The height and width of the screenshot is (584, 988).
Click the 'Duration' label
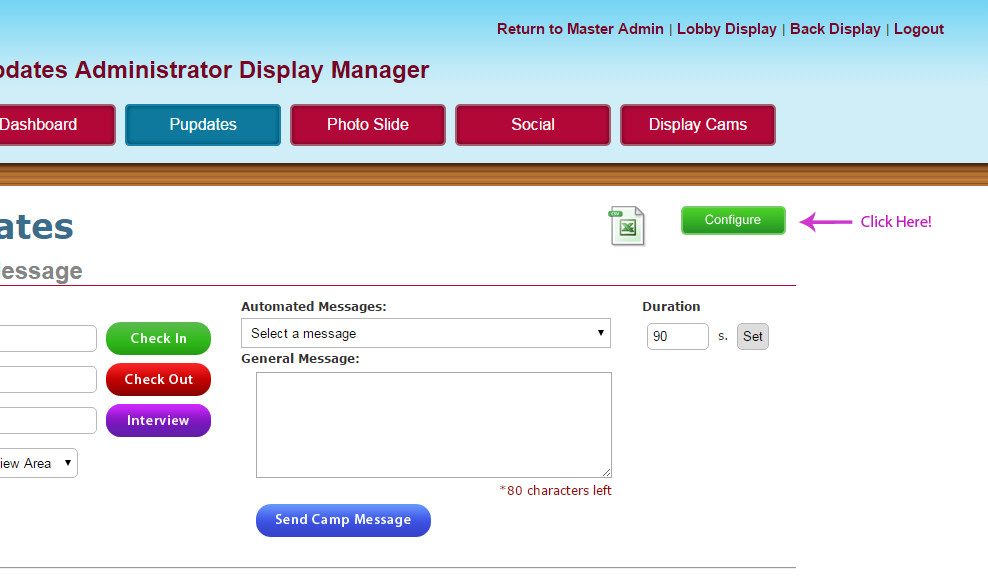click(x=671, y=307)
